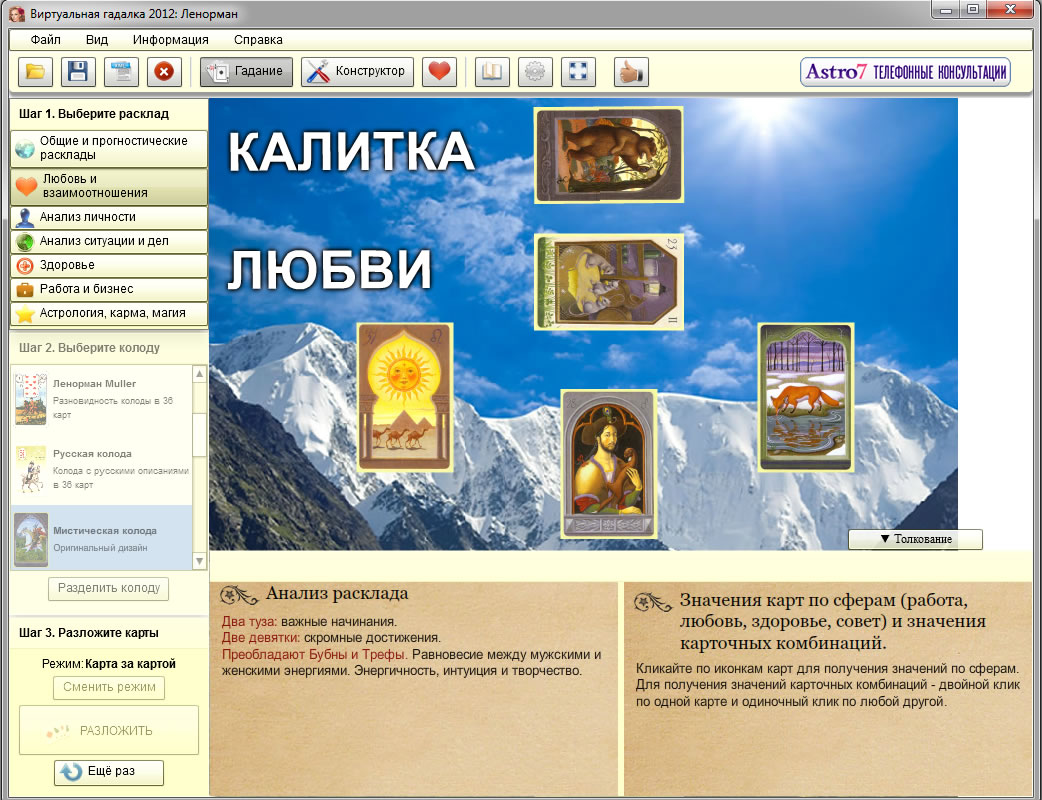Click the Сменить режим button
The image size is (1042, 800).
[x=109, y=687]
